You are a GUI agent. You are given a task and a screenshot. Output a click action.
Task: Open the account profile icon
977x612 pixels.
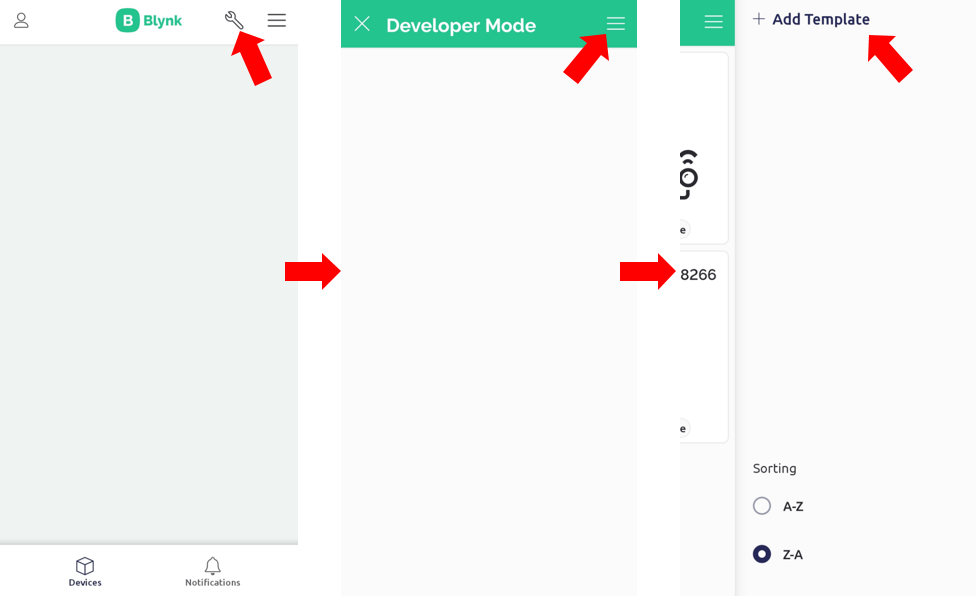(x=21, y=20)
